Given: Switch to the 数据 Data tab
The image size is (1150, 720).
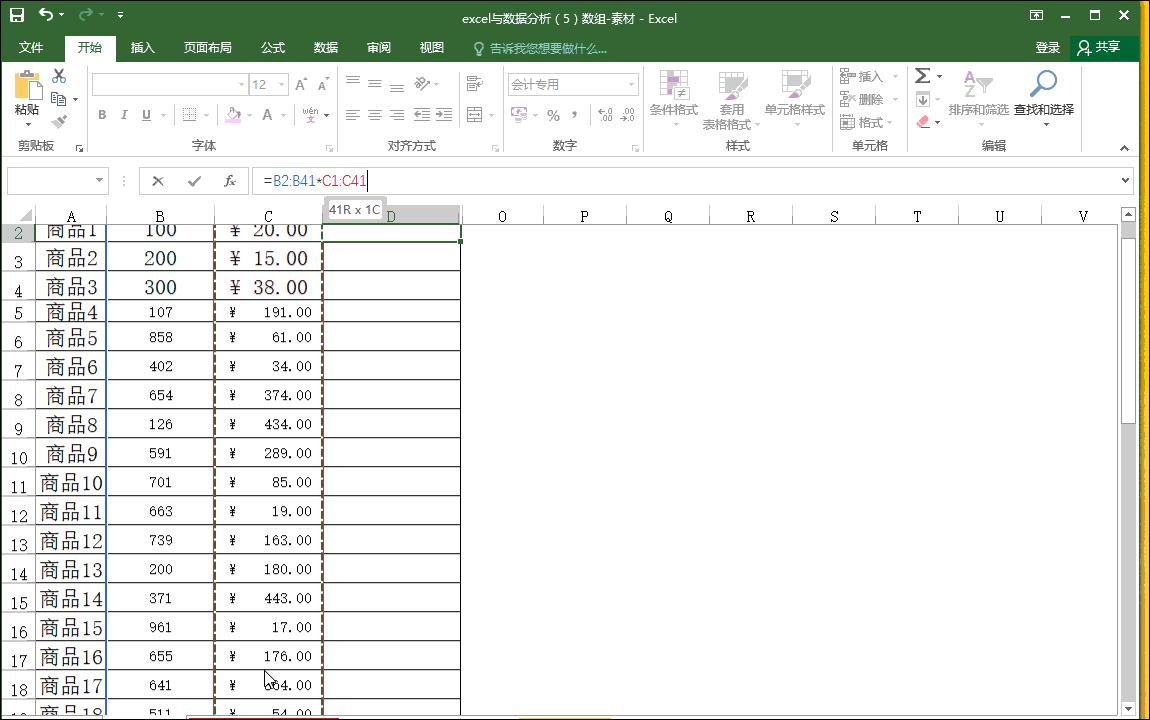Looking at the screenshot, I should pos(326,48).
